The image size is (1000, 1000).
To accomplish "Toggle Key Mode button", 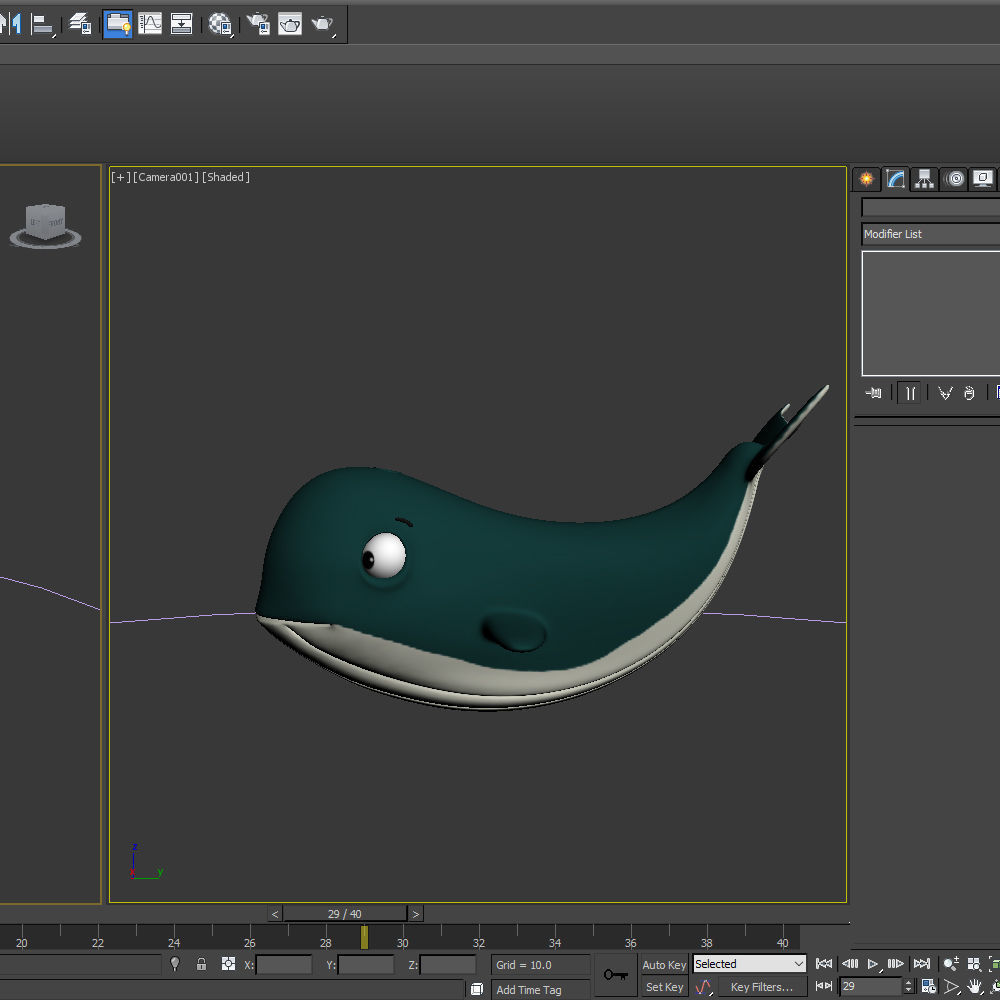I will coord(824,987).
